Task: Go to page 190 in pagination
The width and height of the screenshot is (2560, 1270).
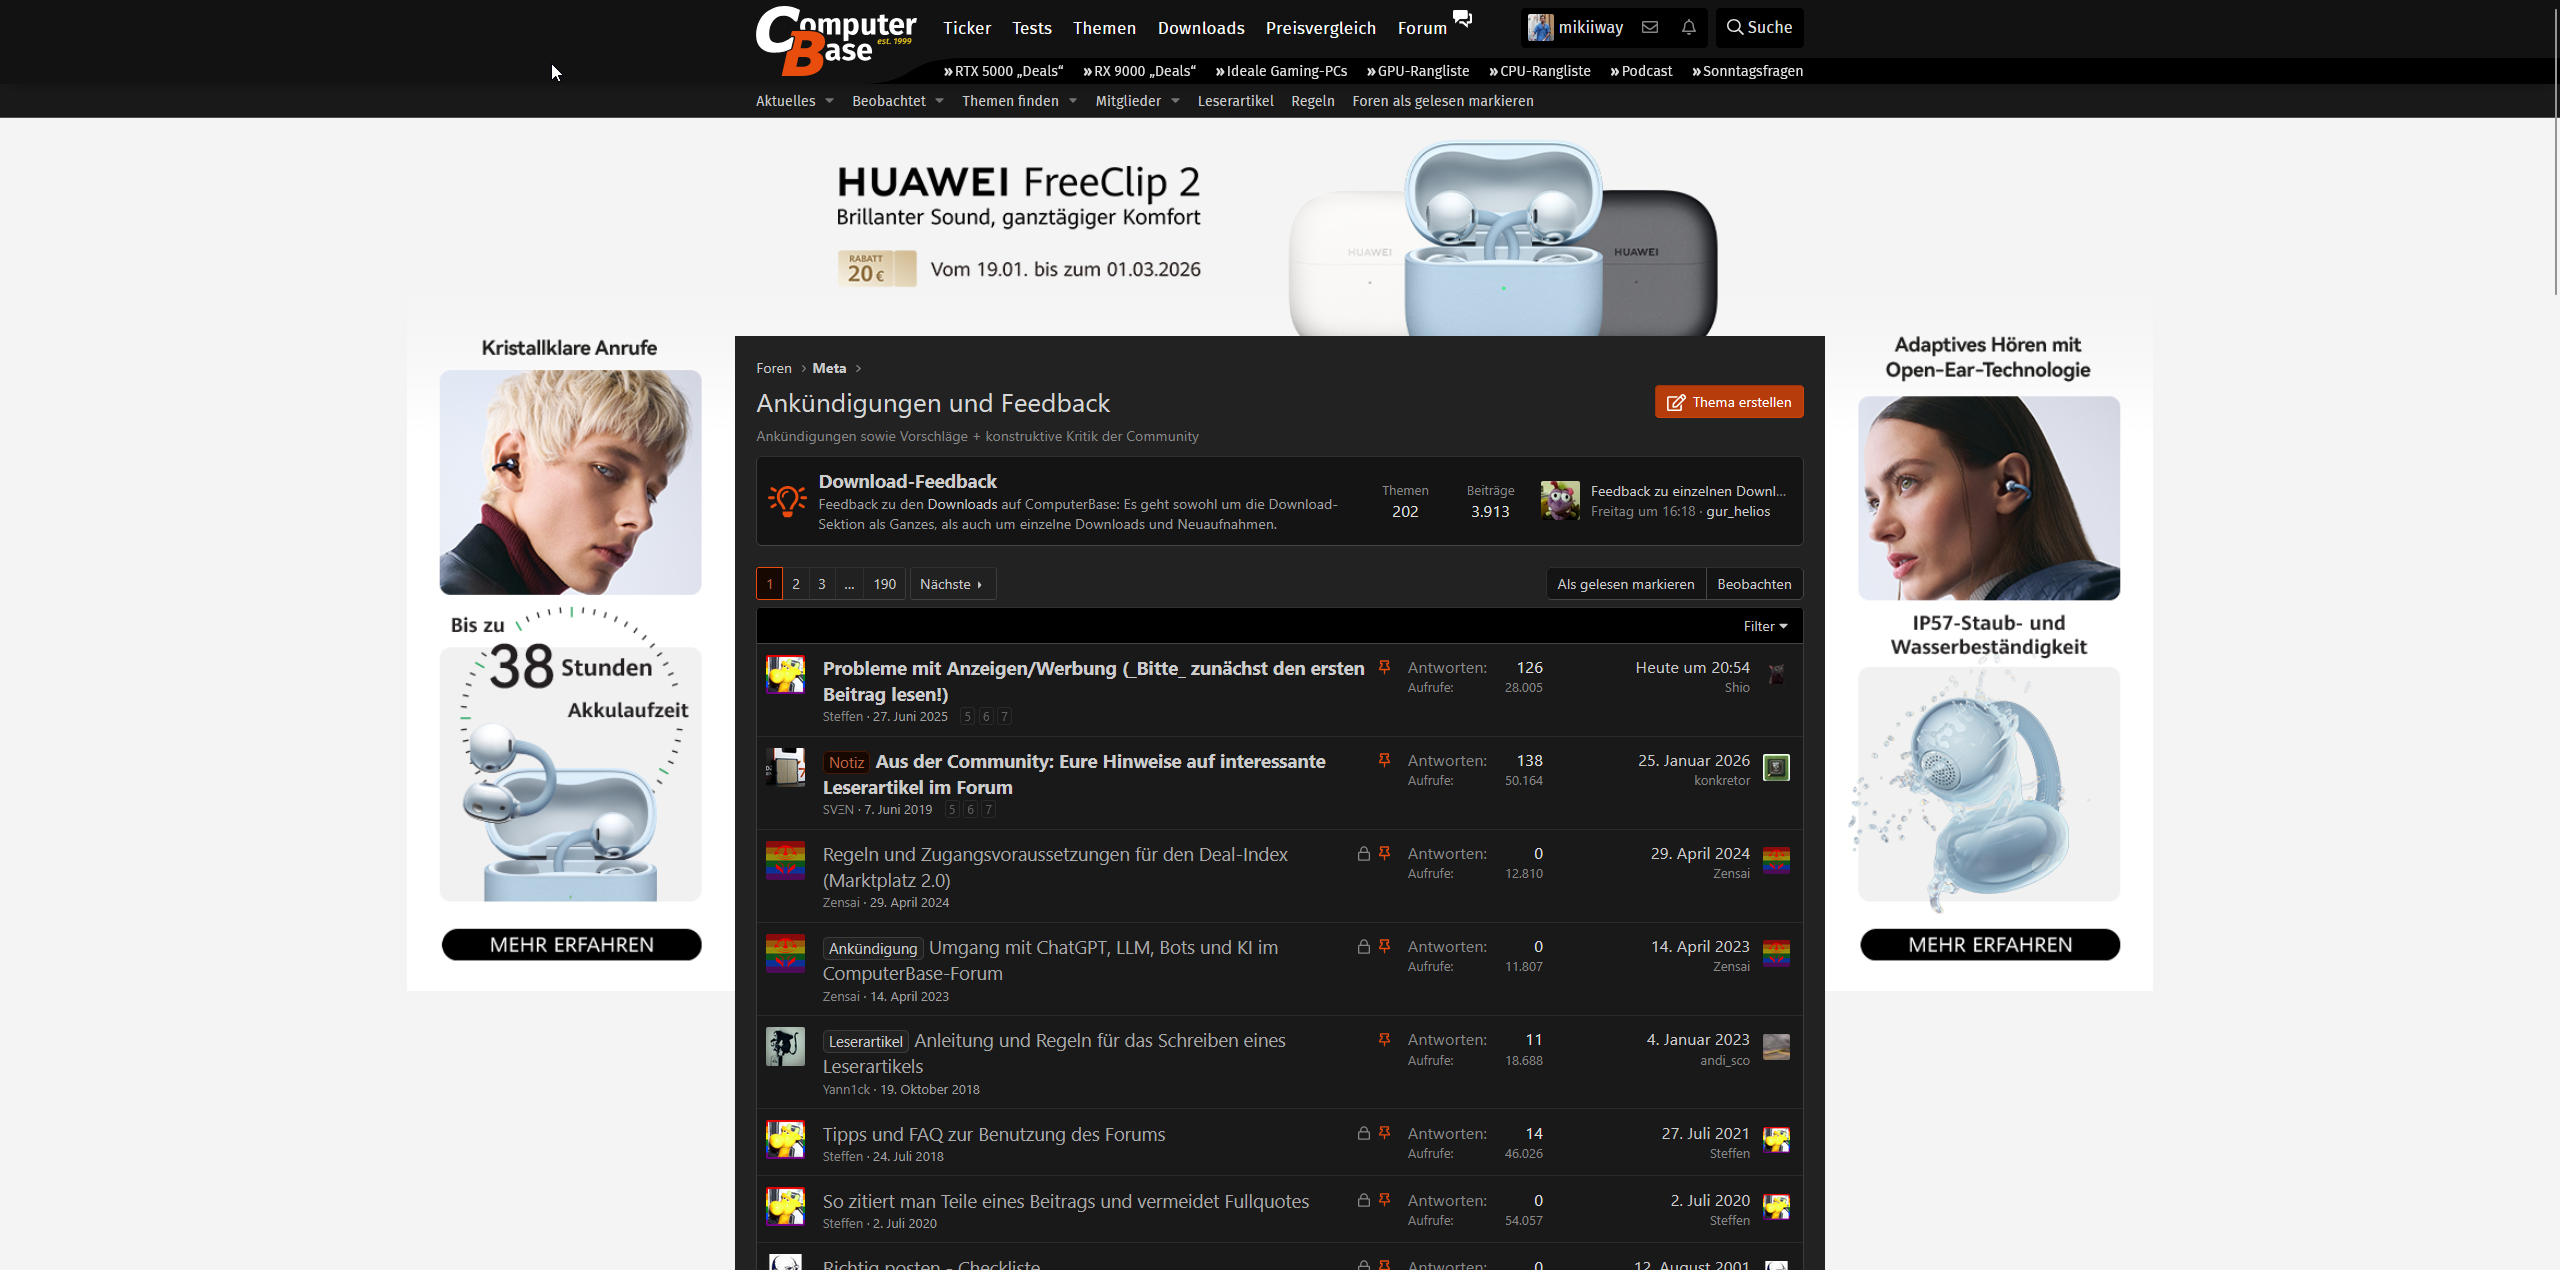Action: [884, 584]
